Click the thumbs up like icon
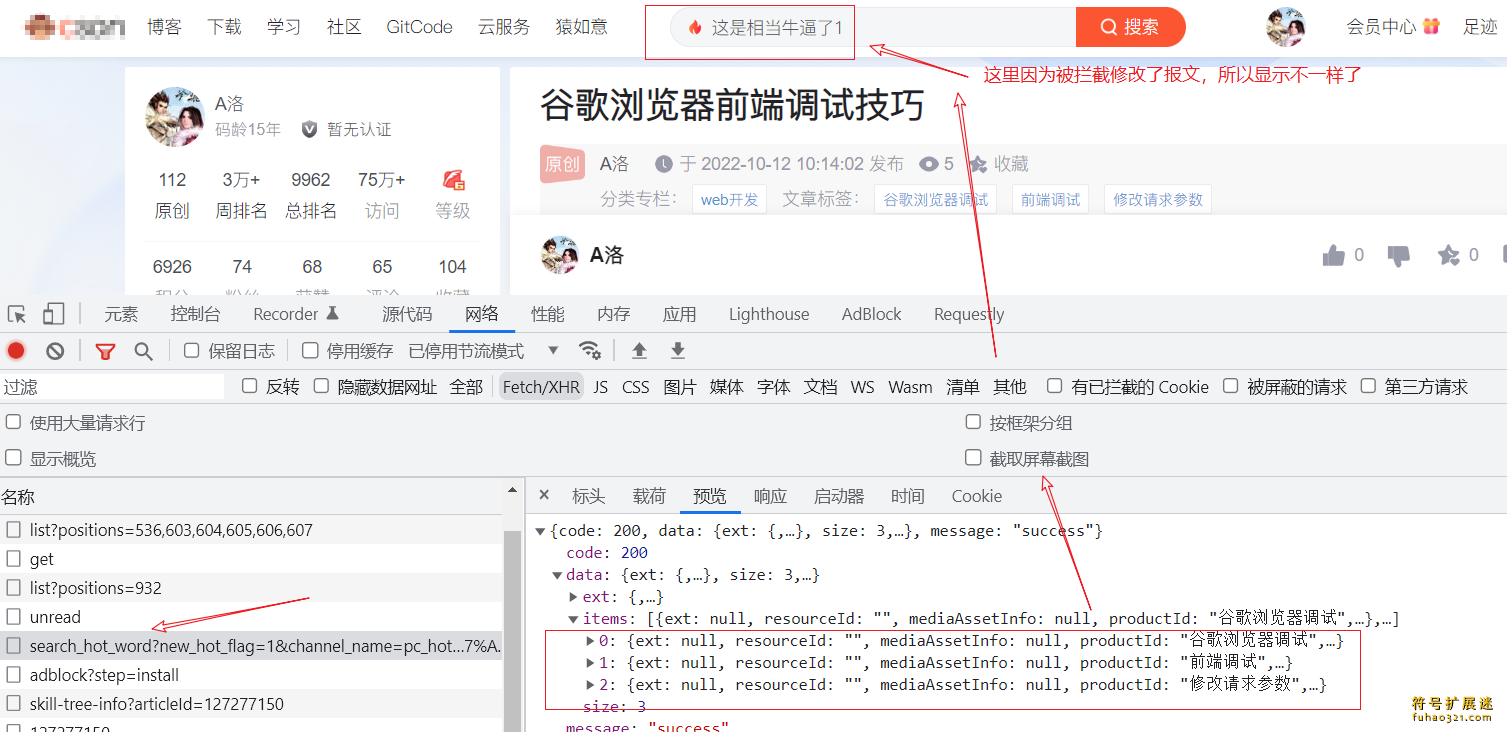Viewport: 1507px width, 732px height. pos(1334,256)
